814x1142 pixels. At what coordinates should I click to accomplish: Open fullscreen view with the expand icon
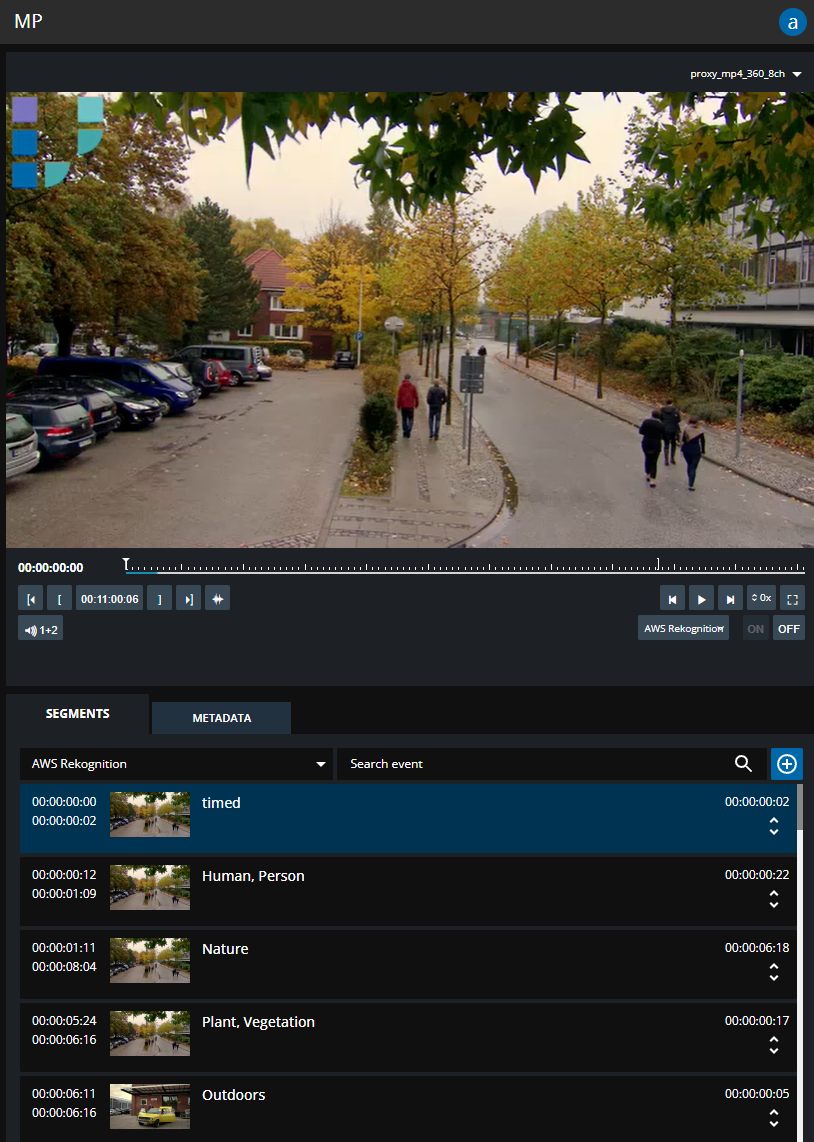click(x=791, y=597)
